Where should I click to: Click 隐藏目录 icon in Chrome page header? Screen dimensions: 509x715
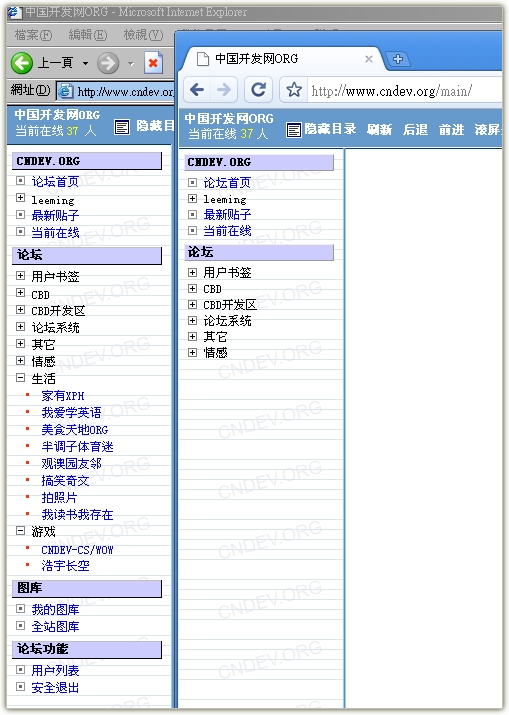(x=294, y=130)
